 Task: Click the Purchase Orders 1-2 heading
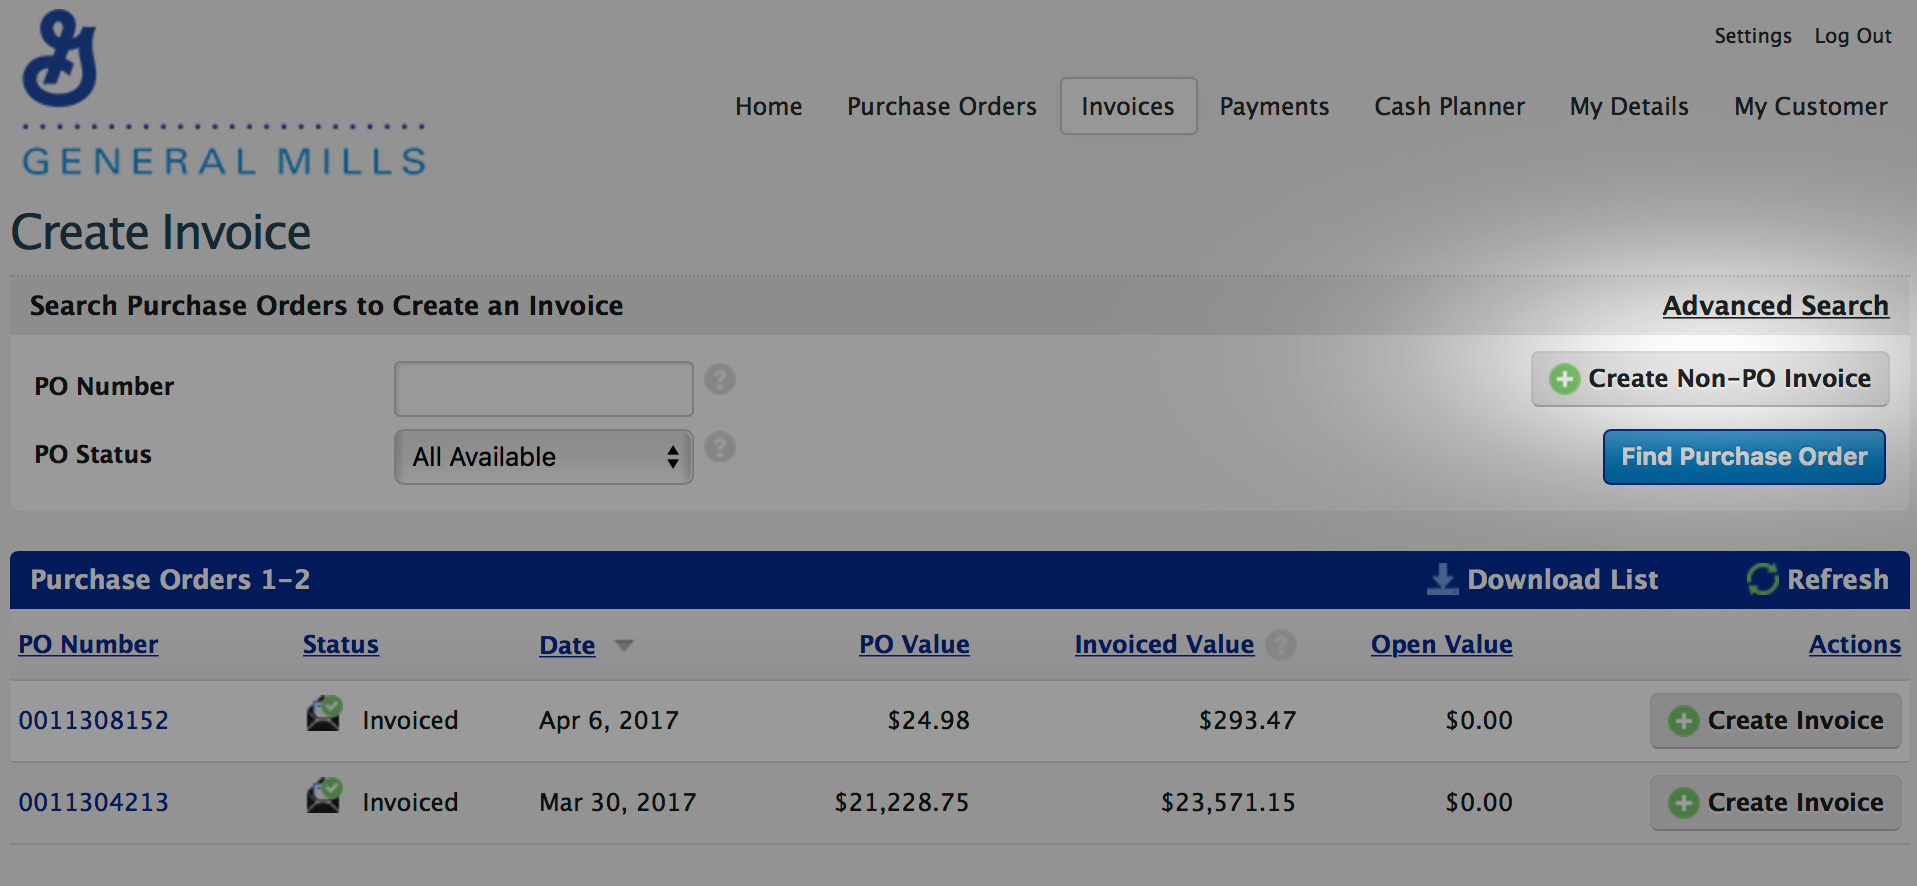click(170, 580)
